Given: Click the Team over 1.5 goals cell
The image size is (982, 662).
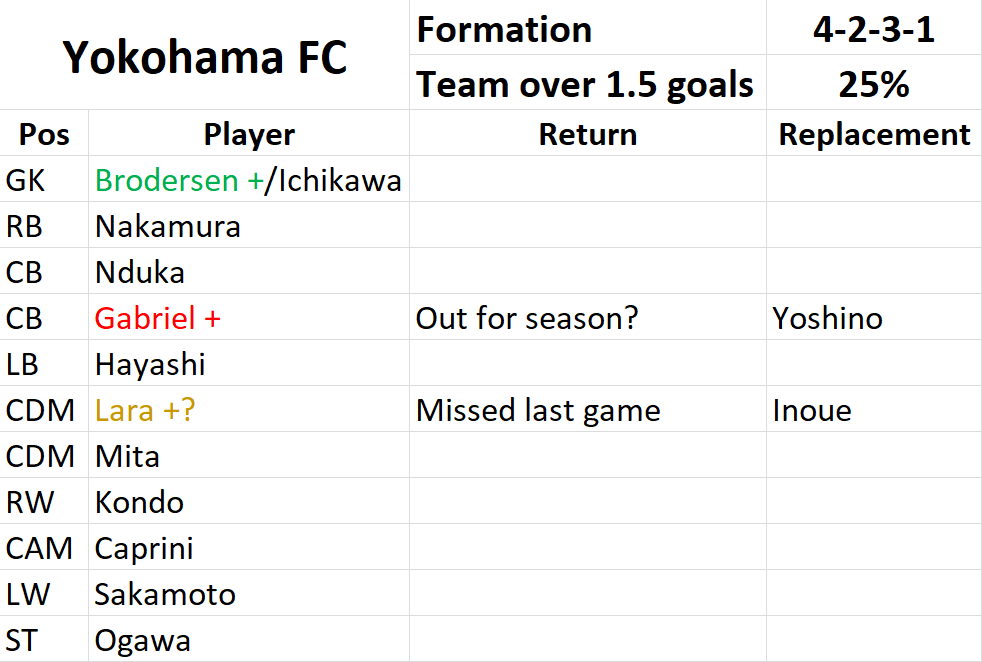Looking at the screenshot, I should [587, 83].
